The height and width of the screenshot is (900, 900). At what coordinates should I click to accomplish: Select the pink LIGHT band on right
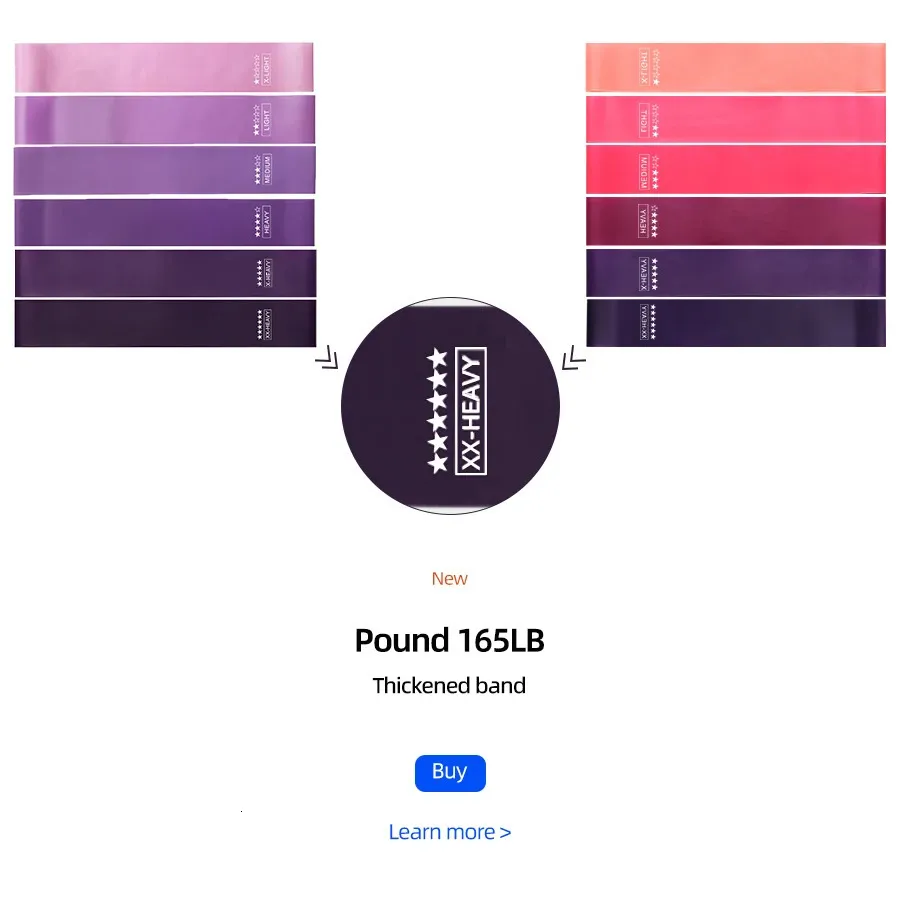click(736, 119)
